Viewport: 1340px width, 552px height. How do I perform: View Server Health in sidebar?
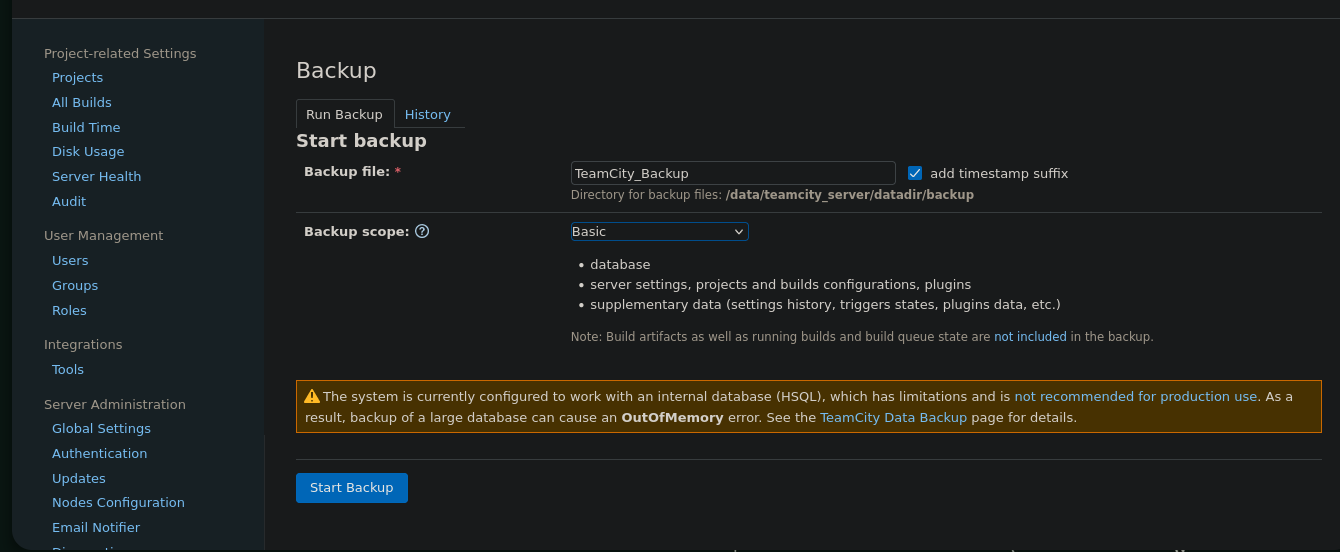(x=96, y=177)
